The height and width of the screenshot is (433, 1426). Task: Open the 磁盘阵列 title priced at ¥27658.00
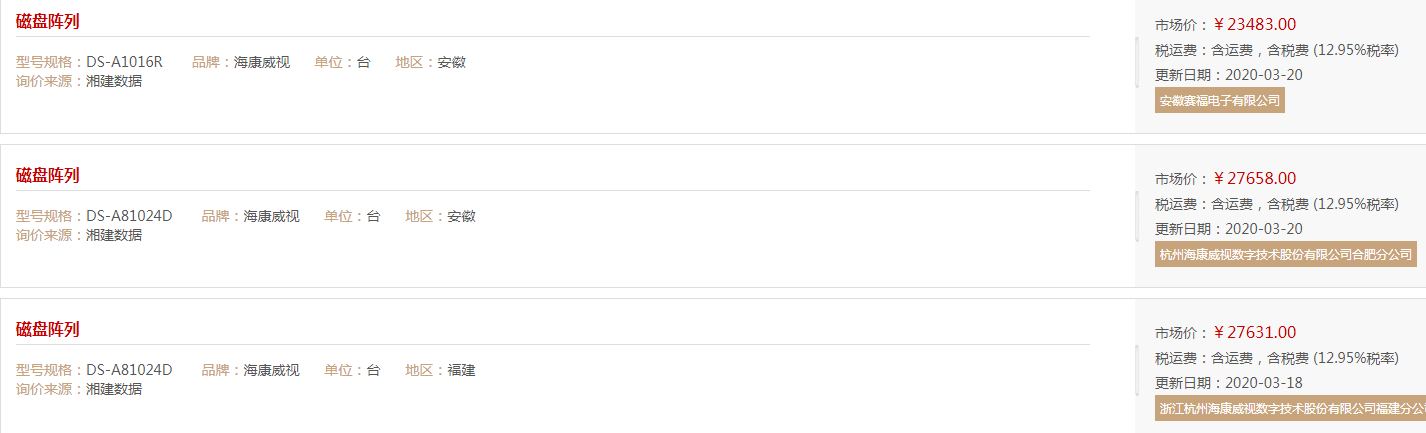pyautogui.click(x=47, y=175)
